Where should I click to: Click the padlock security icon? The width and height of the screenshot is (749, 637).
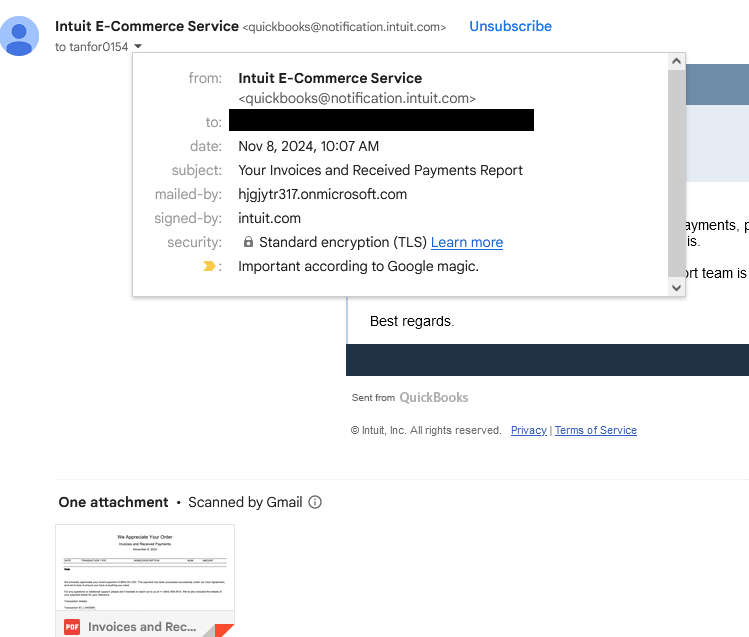[x=248, y=242]
